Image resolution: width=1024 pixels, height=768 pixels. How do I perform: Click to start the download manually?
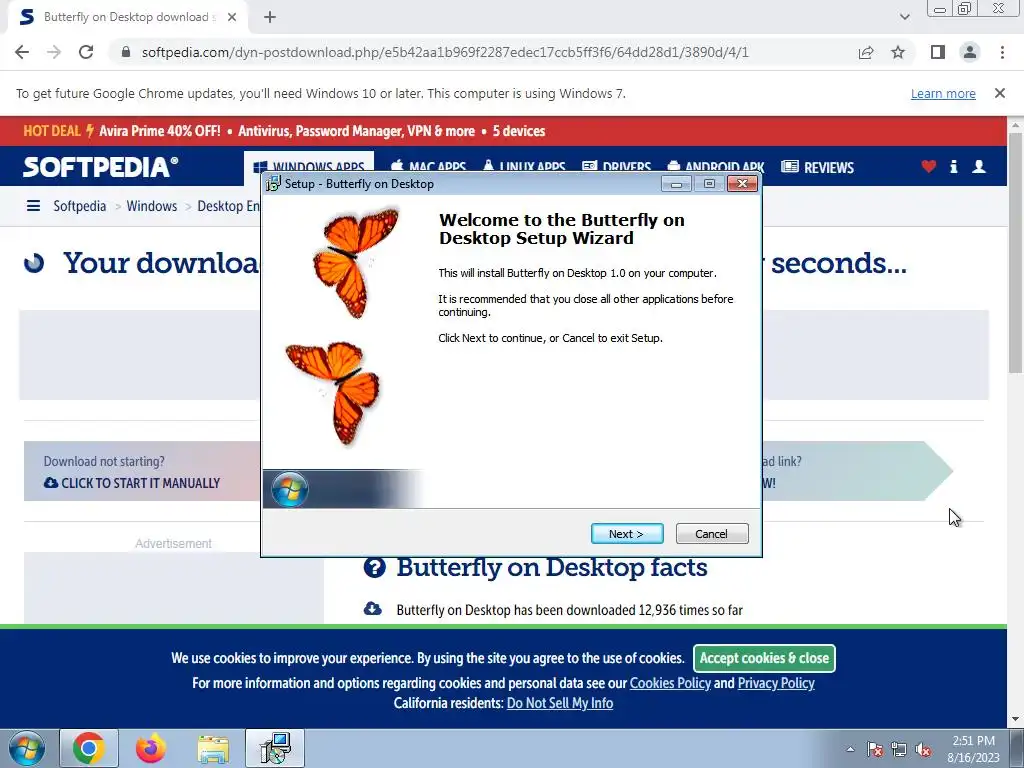[x=132, y=483]
